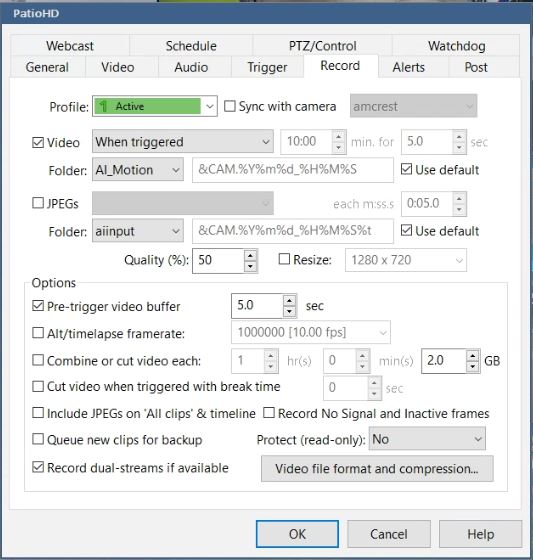Screen dimensions: 533x560
Task: Enable Sync with camera checkbox
Action: click(x=229, y=106)
